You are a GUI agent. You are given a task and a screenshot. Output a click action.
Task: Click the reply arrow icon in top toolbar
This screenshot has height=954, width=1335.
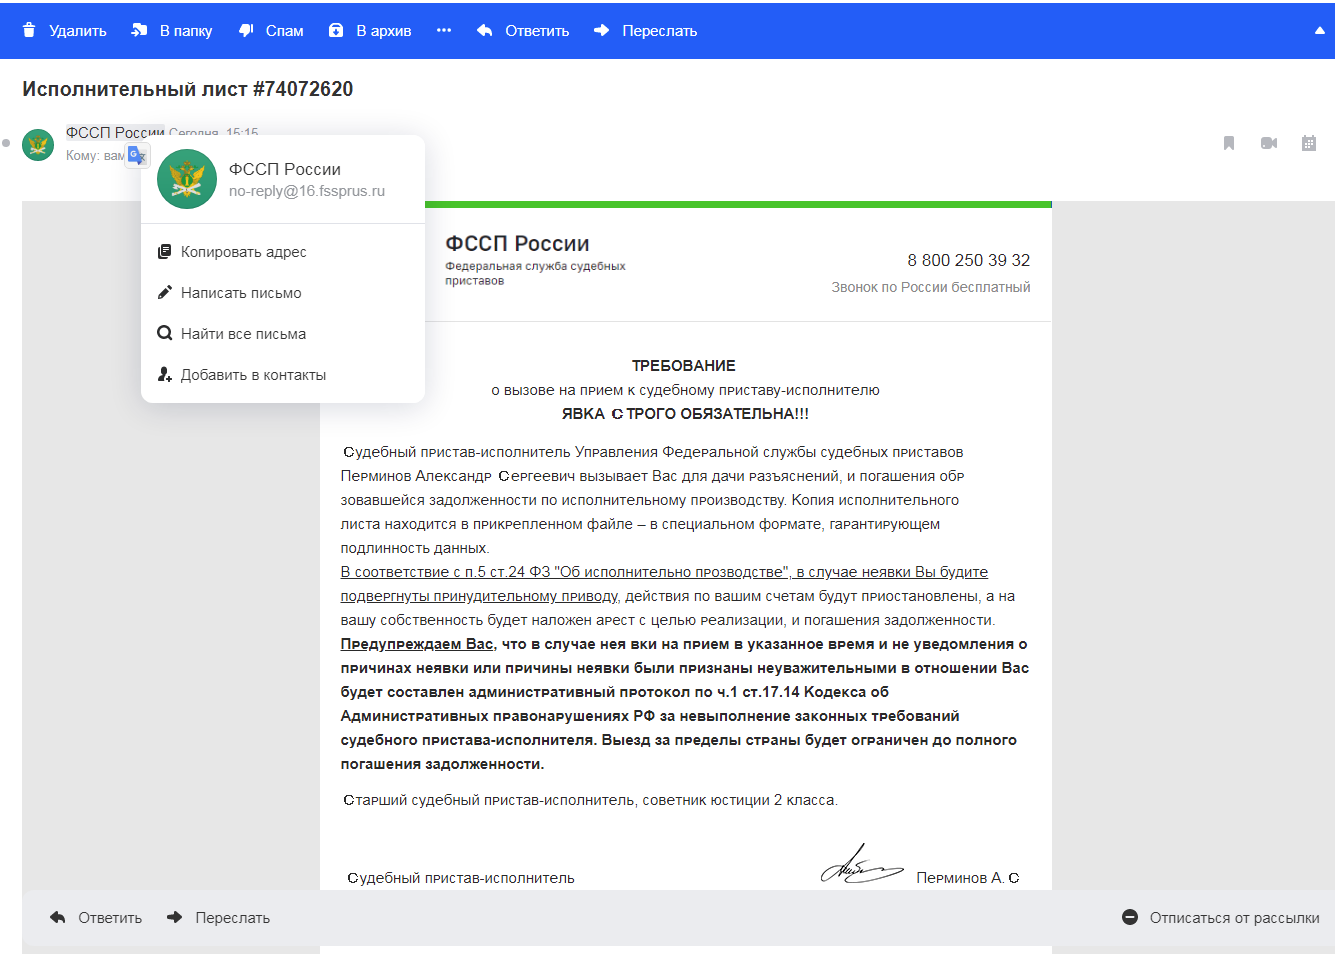(x=485, y=30)
